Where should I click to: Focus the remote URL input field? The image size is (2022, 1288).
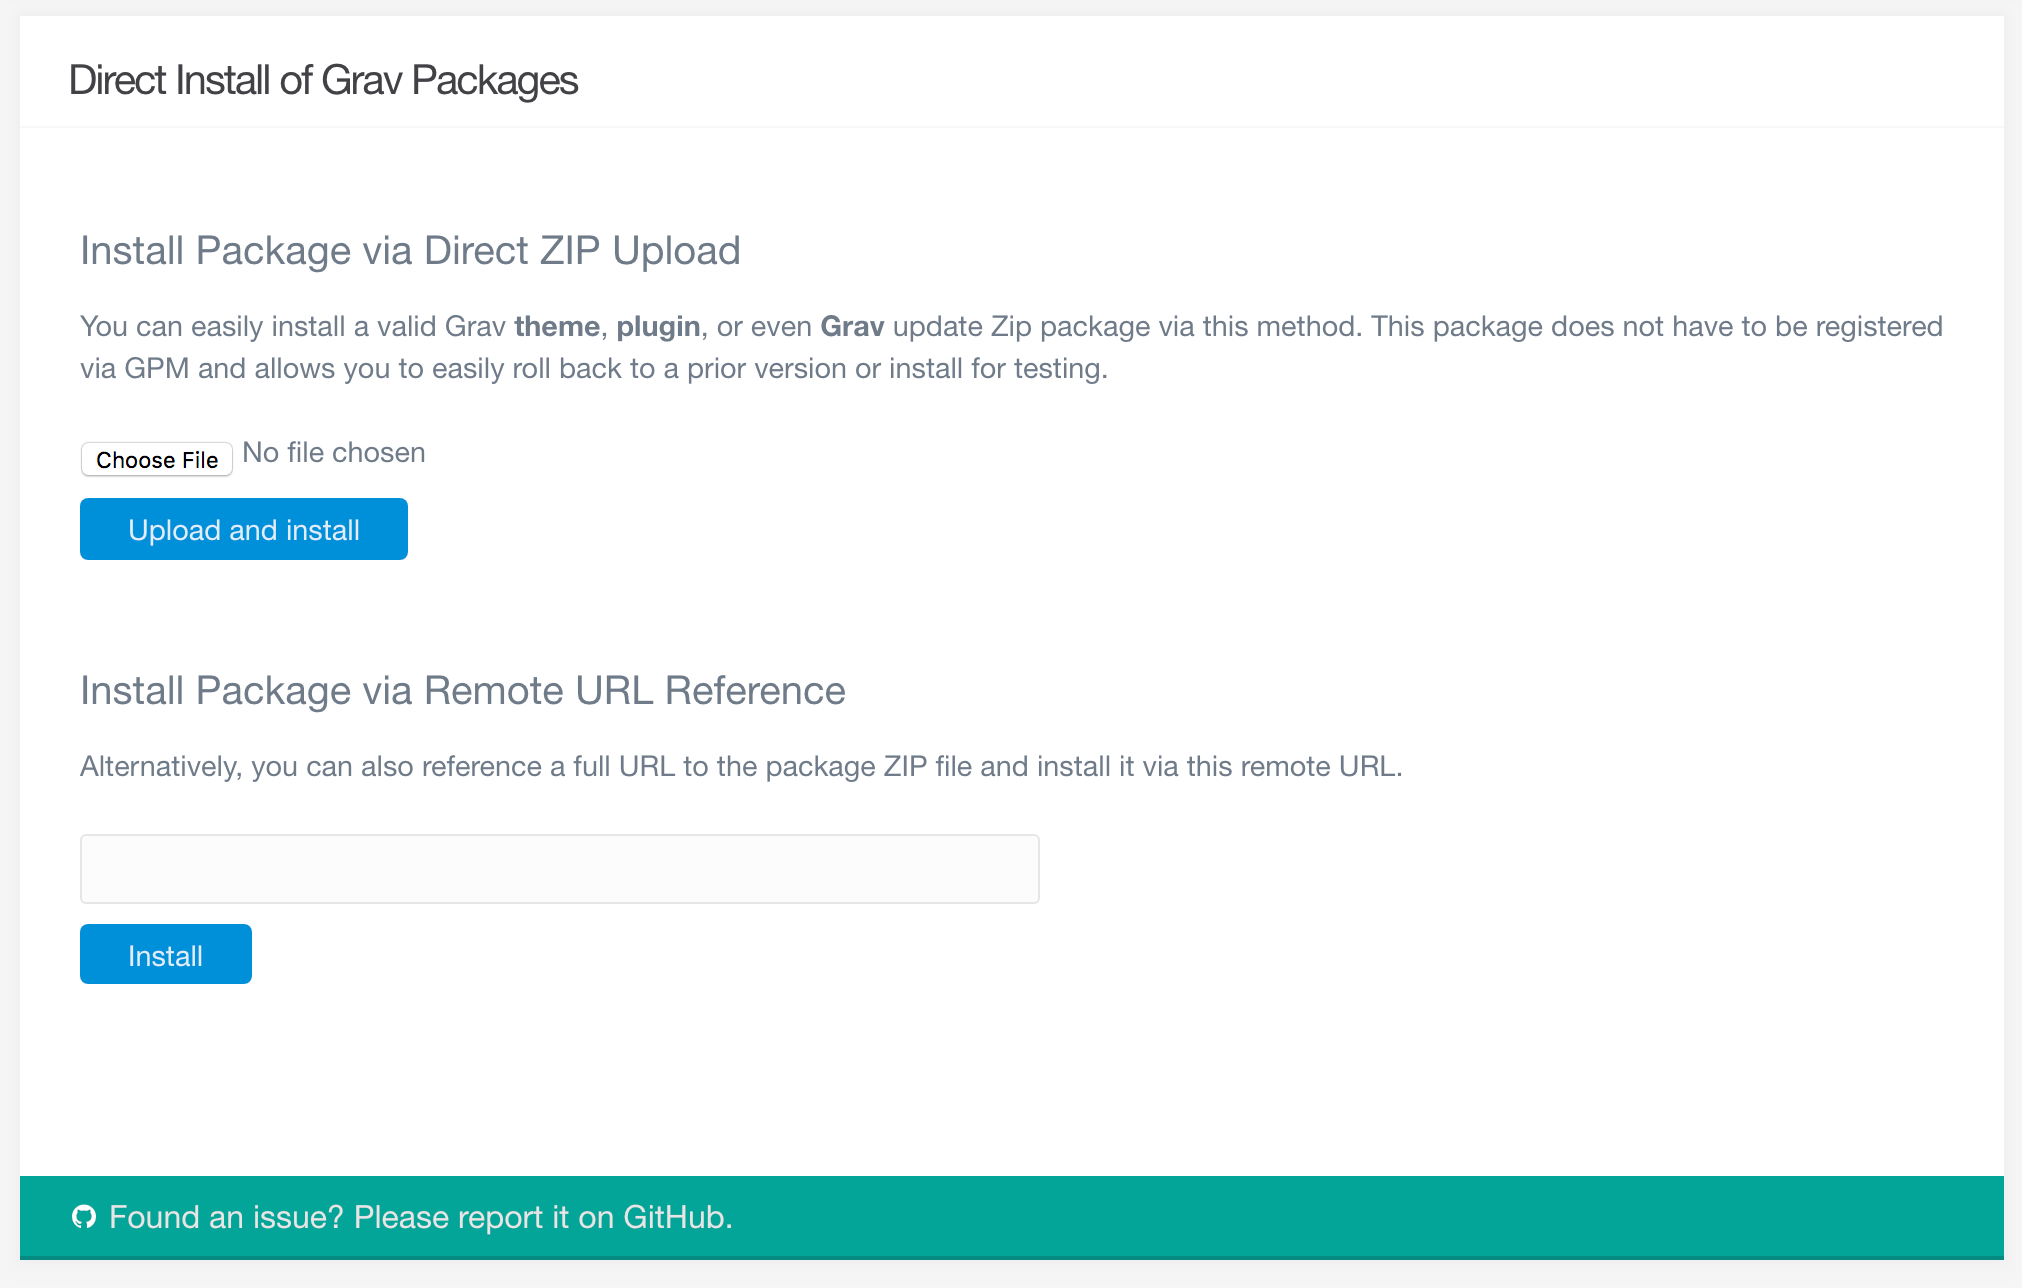point(559,869)
